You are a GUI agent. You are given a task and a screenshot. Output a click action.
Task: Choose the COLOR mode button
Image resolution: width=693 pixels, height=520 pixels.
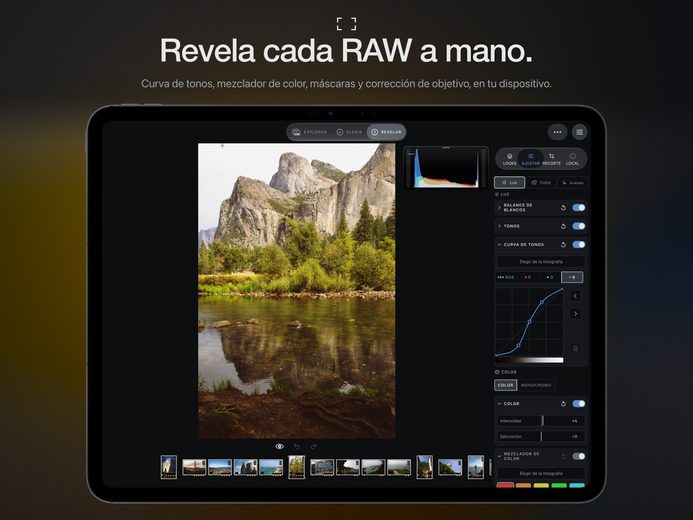coord(506,385)
